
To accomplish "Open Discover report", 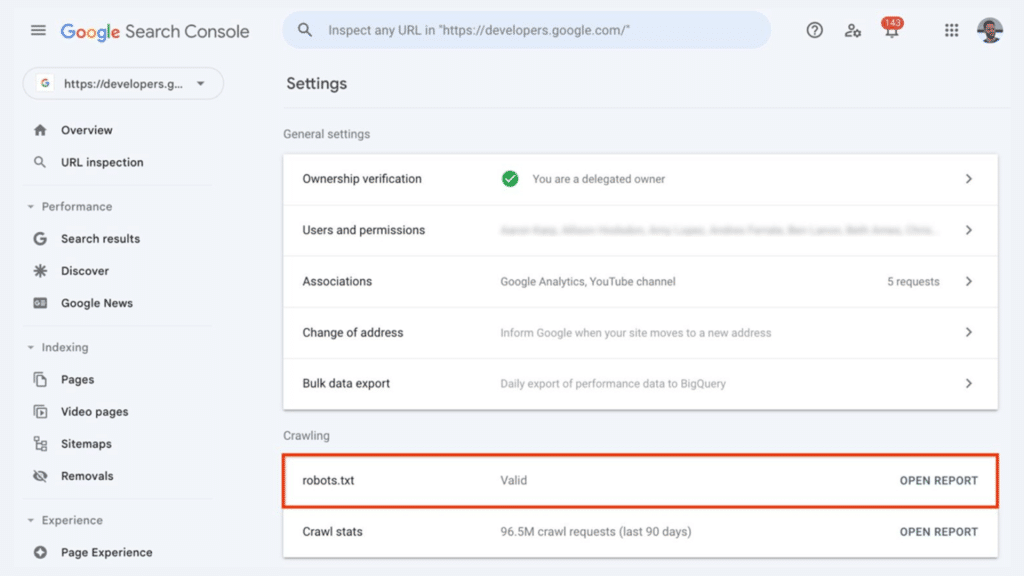I will pyautogui.click(x=85, y=270).
